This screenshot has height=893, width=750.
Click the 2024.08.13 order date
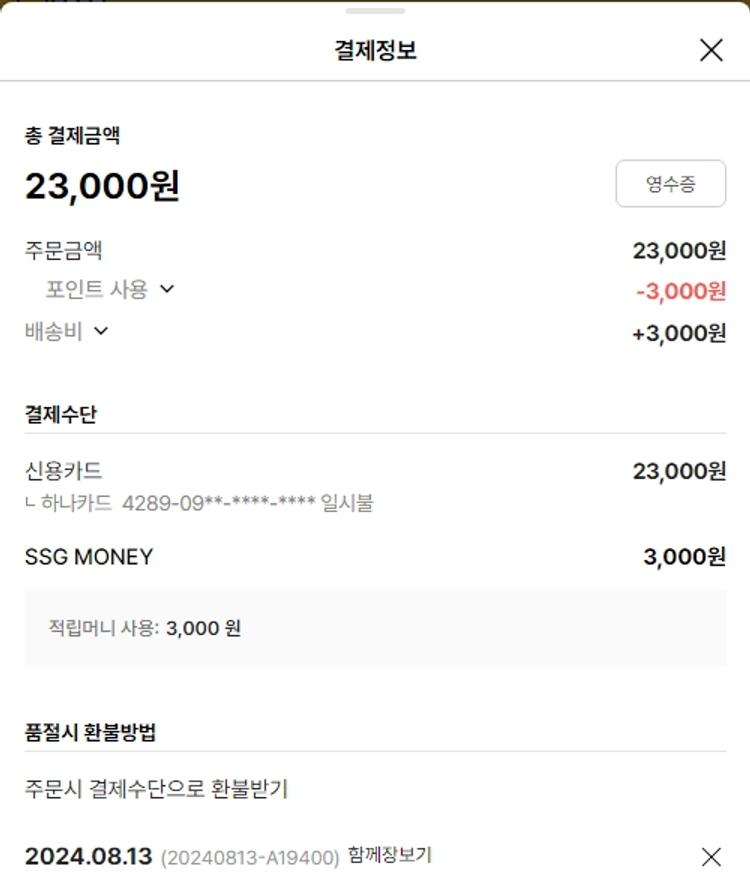point(88,857)
